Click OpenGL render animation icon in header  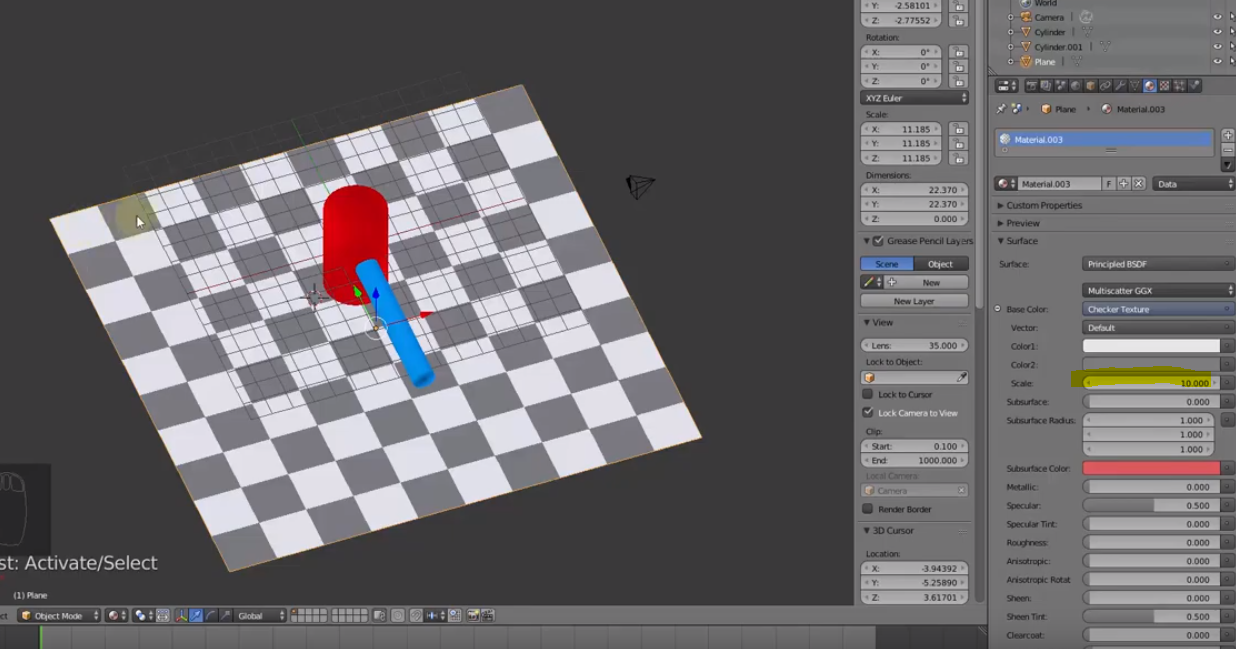pos(488,616)
